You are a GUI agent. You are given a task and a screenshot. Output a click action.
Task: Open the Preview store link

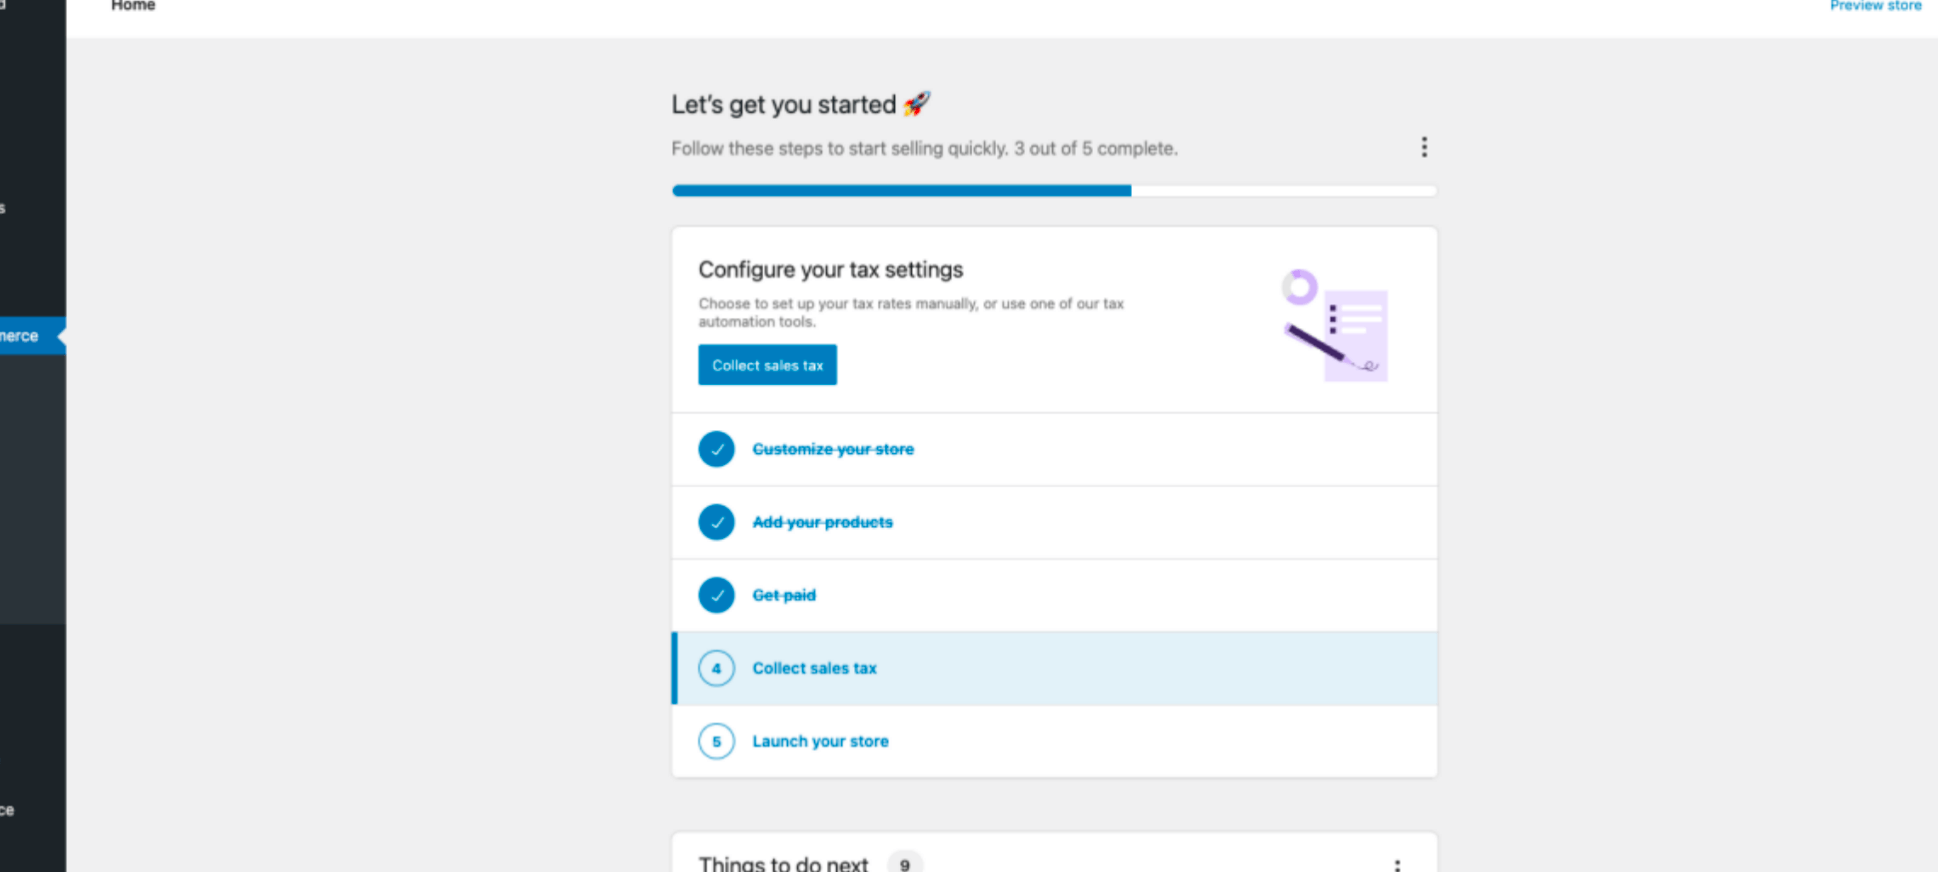click(x=1875, y=6)
